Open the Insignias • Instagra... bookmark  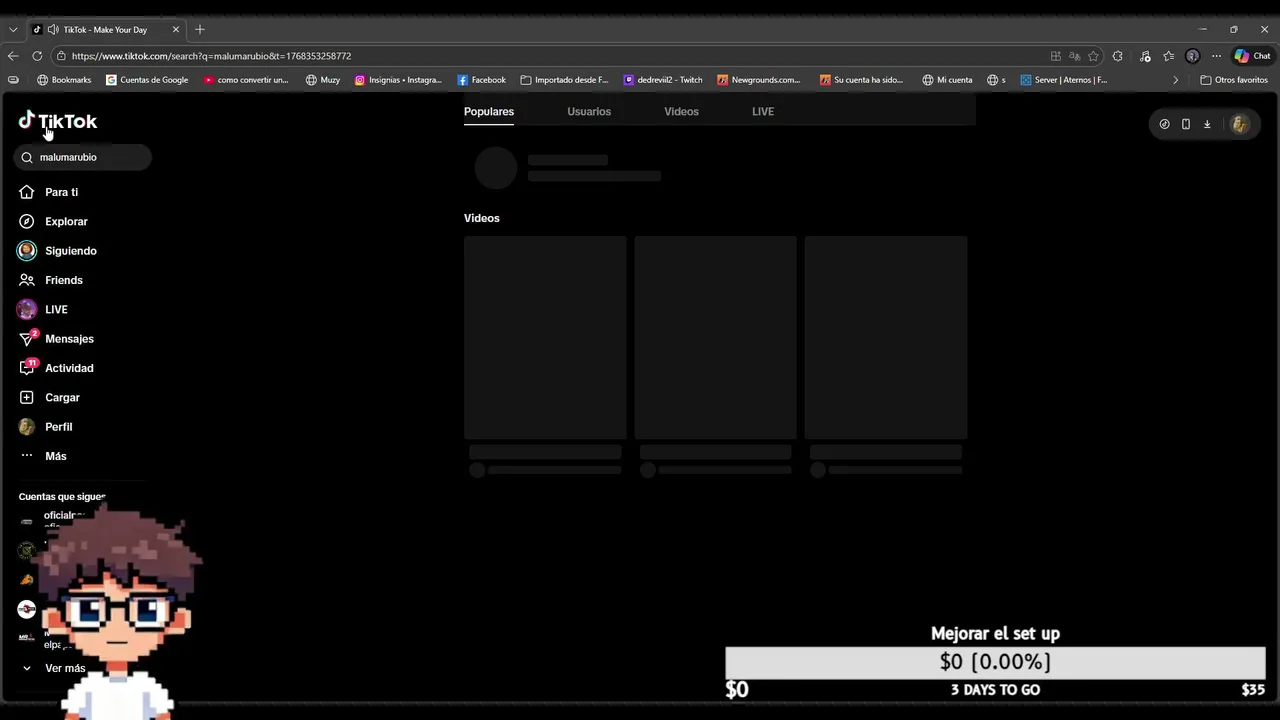click(x=398, y=80)
